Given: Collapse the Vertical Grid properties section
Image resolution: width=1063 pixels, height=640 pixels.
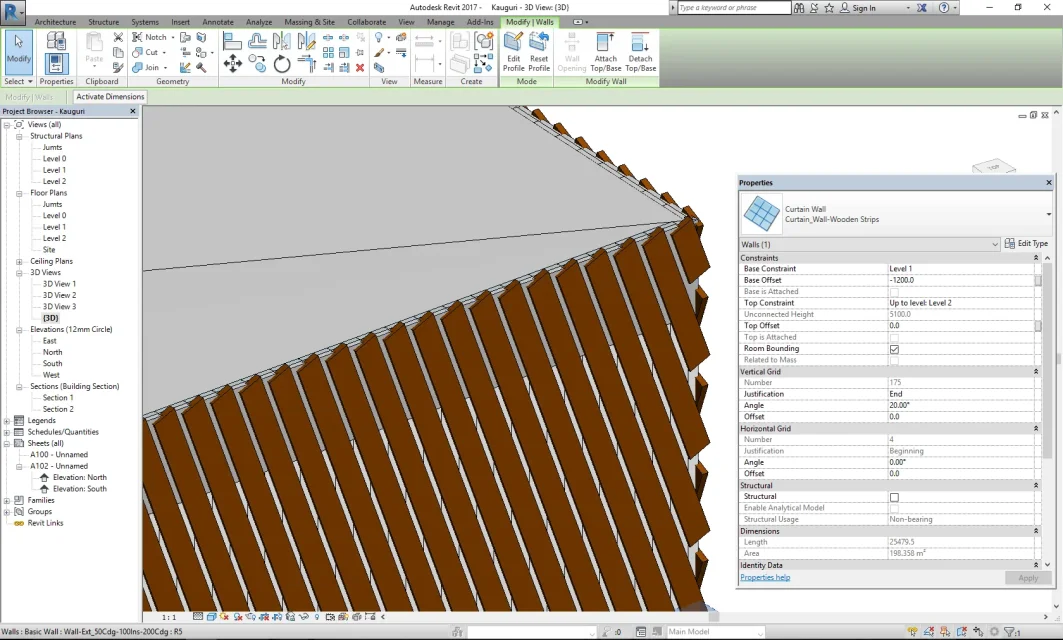Looking at the screenshot, I should pos(1035,372).
